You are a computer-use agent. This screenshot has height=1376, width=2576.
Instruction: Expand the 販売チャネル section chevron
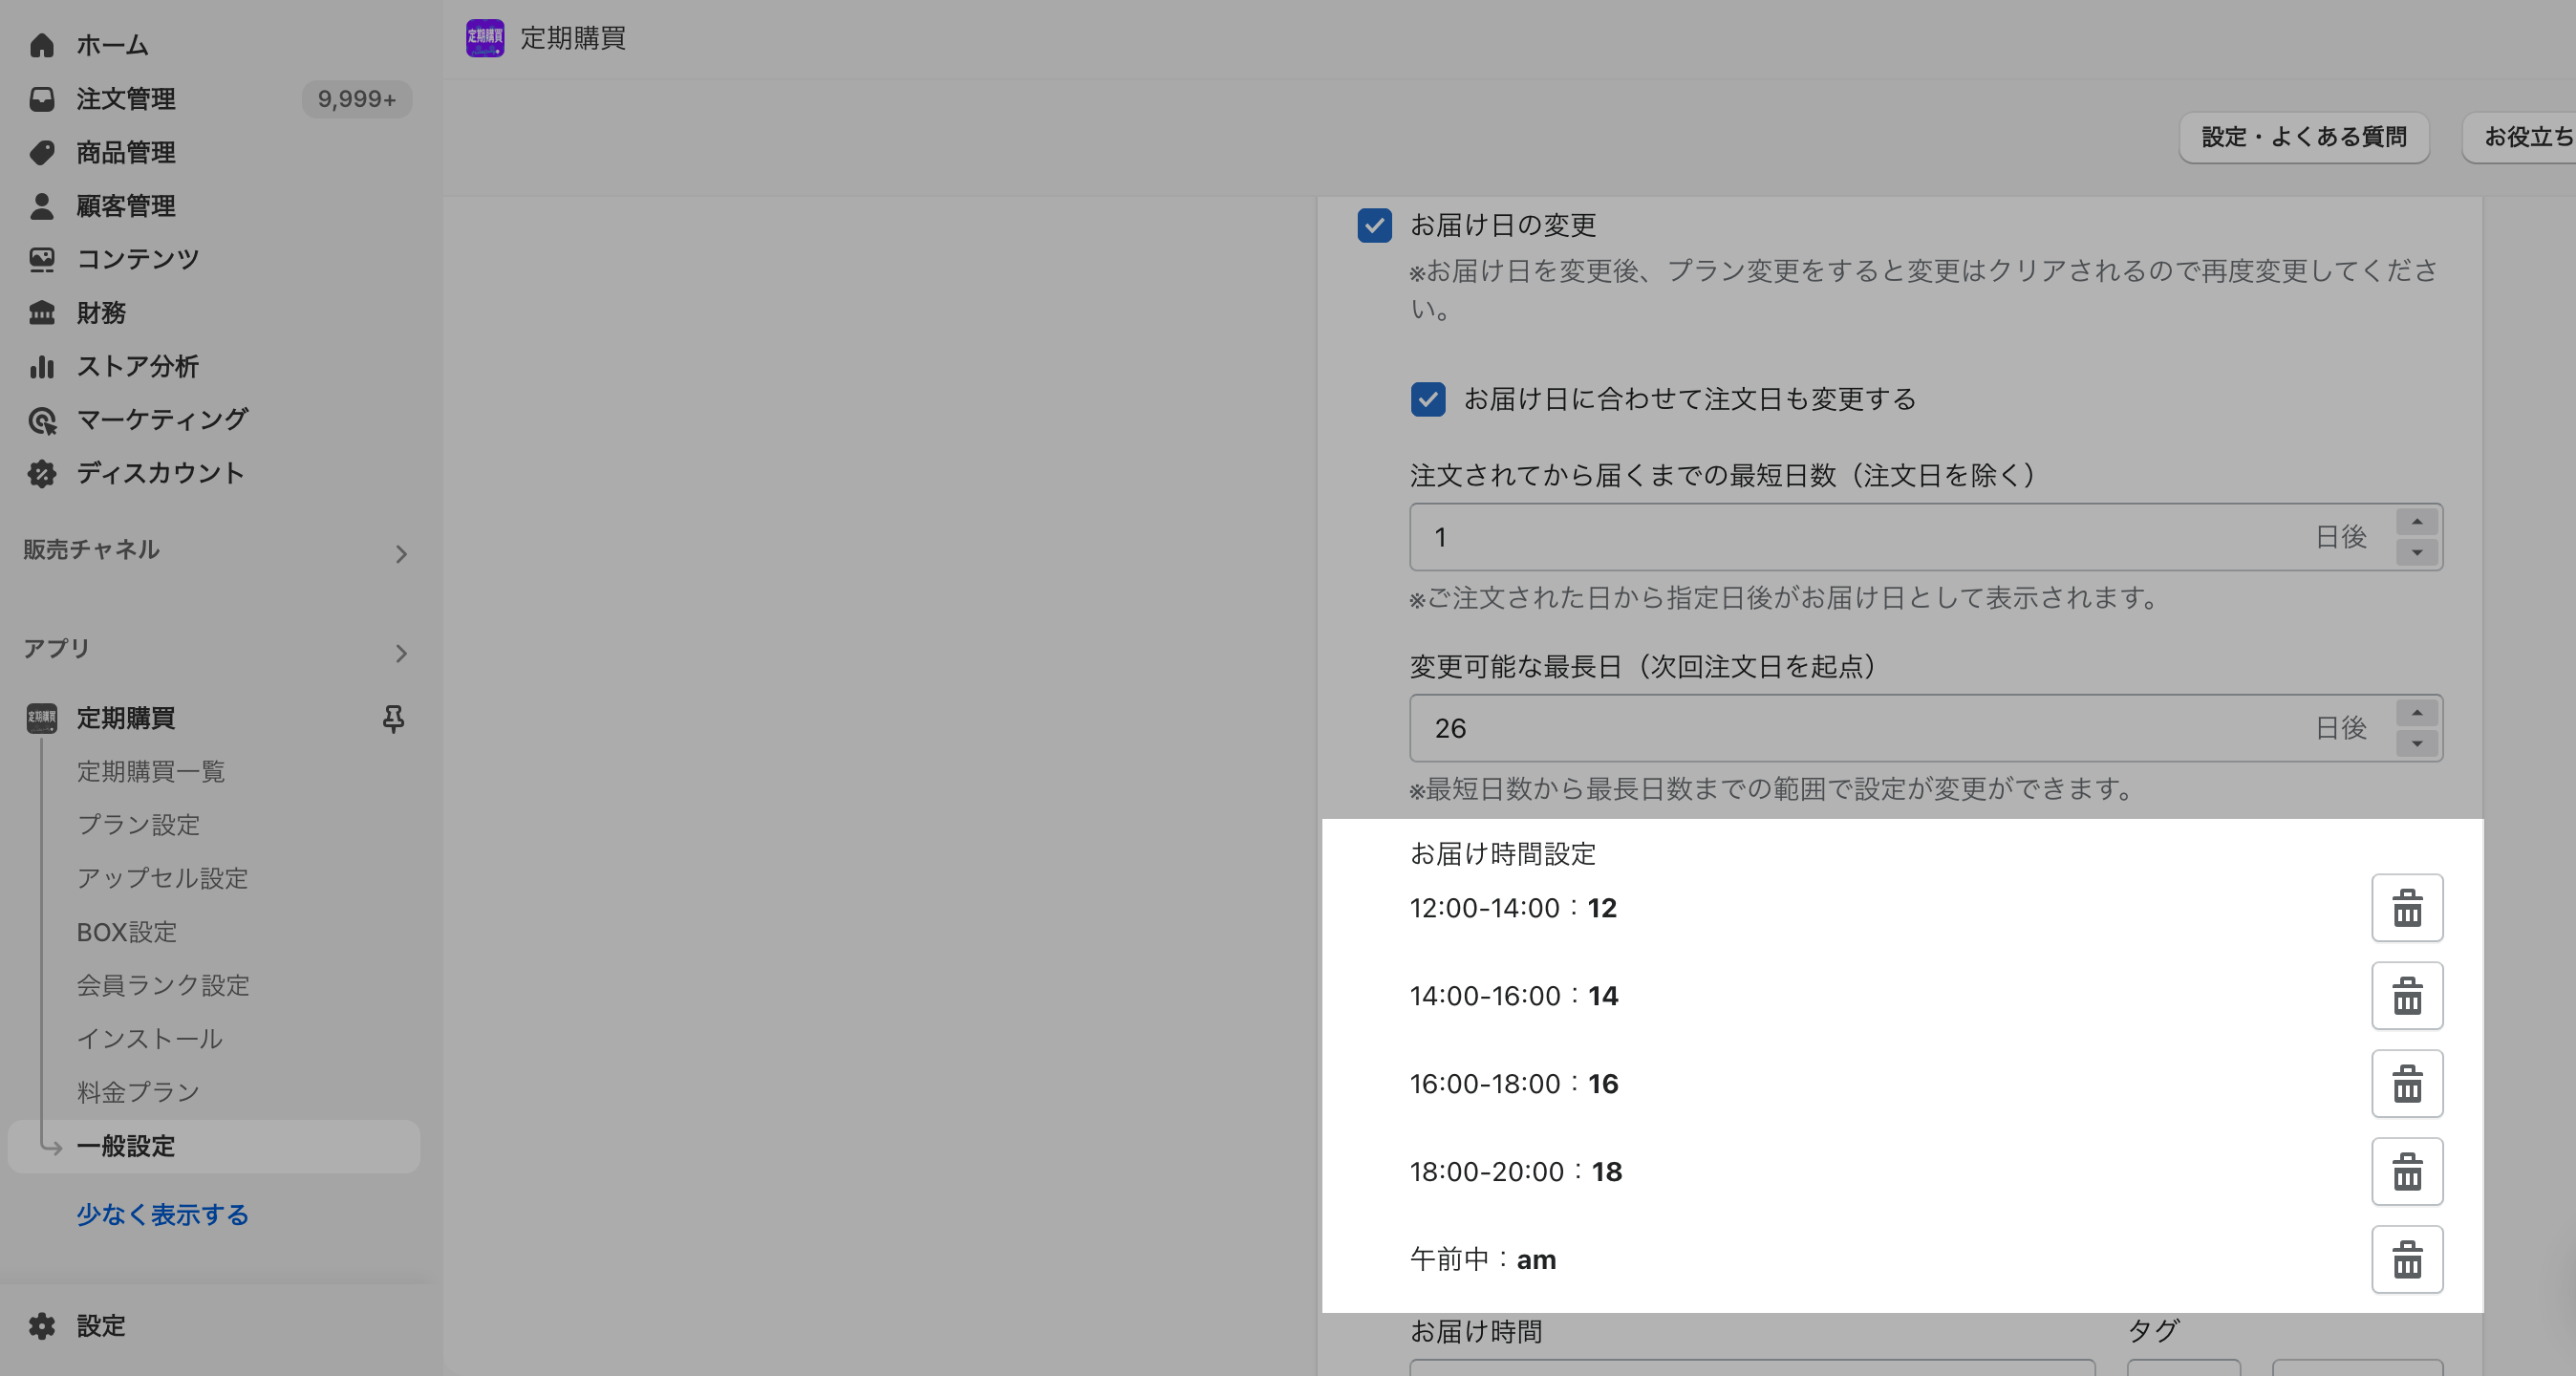click(x=401, y=554)
